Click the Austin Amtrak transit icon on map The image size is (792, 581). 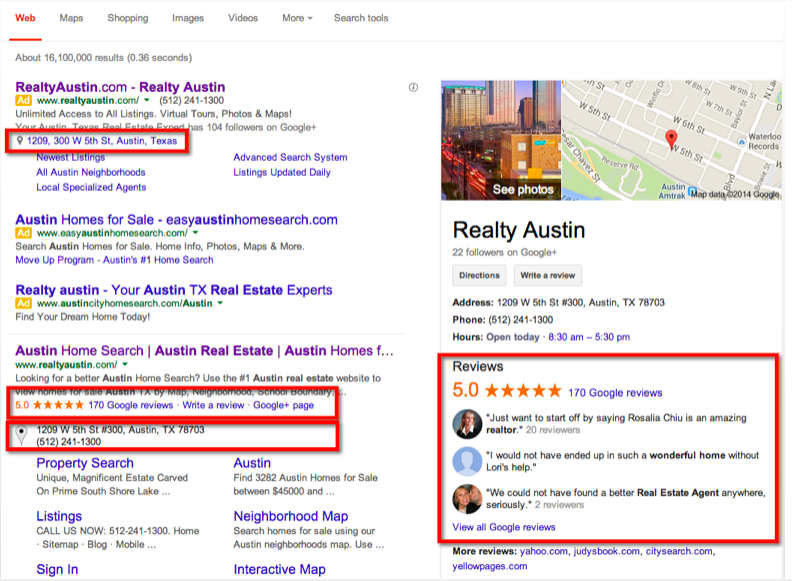click(692, 192)
